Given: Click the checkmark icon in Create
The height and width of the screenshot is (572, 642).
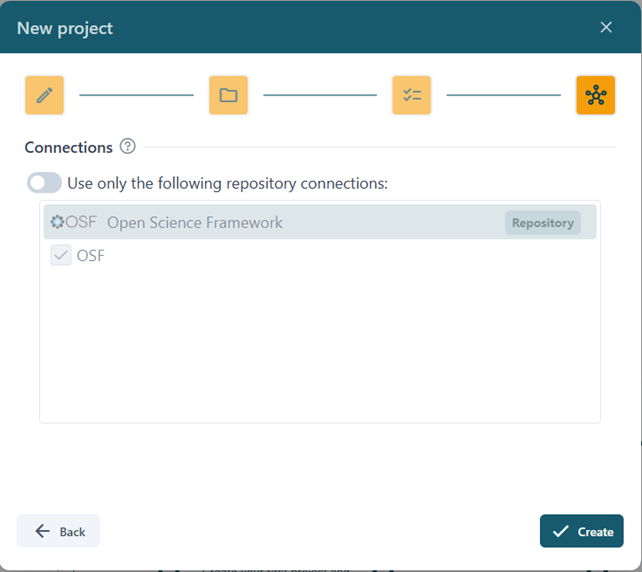Looking at the screenshot, I should click(x=561, y=531).
